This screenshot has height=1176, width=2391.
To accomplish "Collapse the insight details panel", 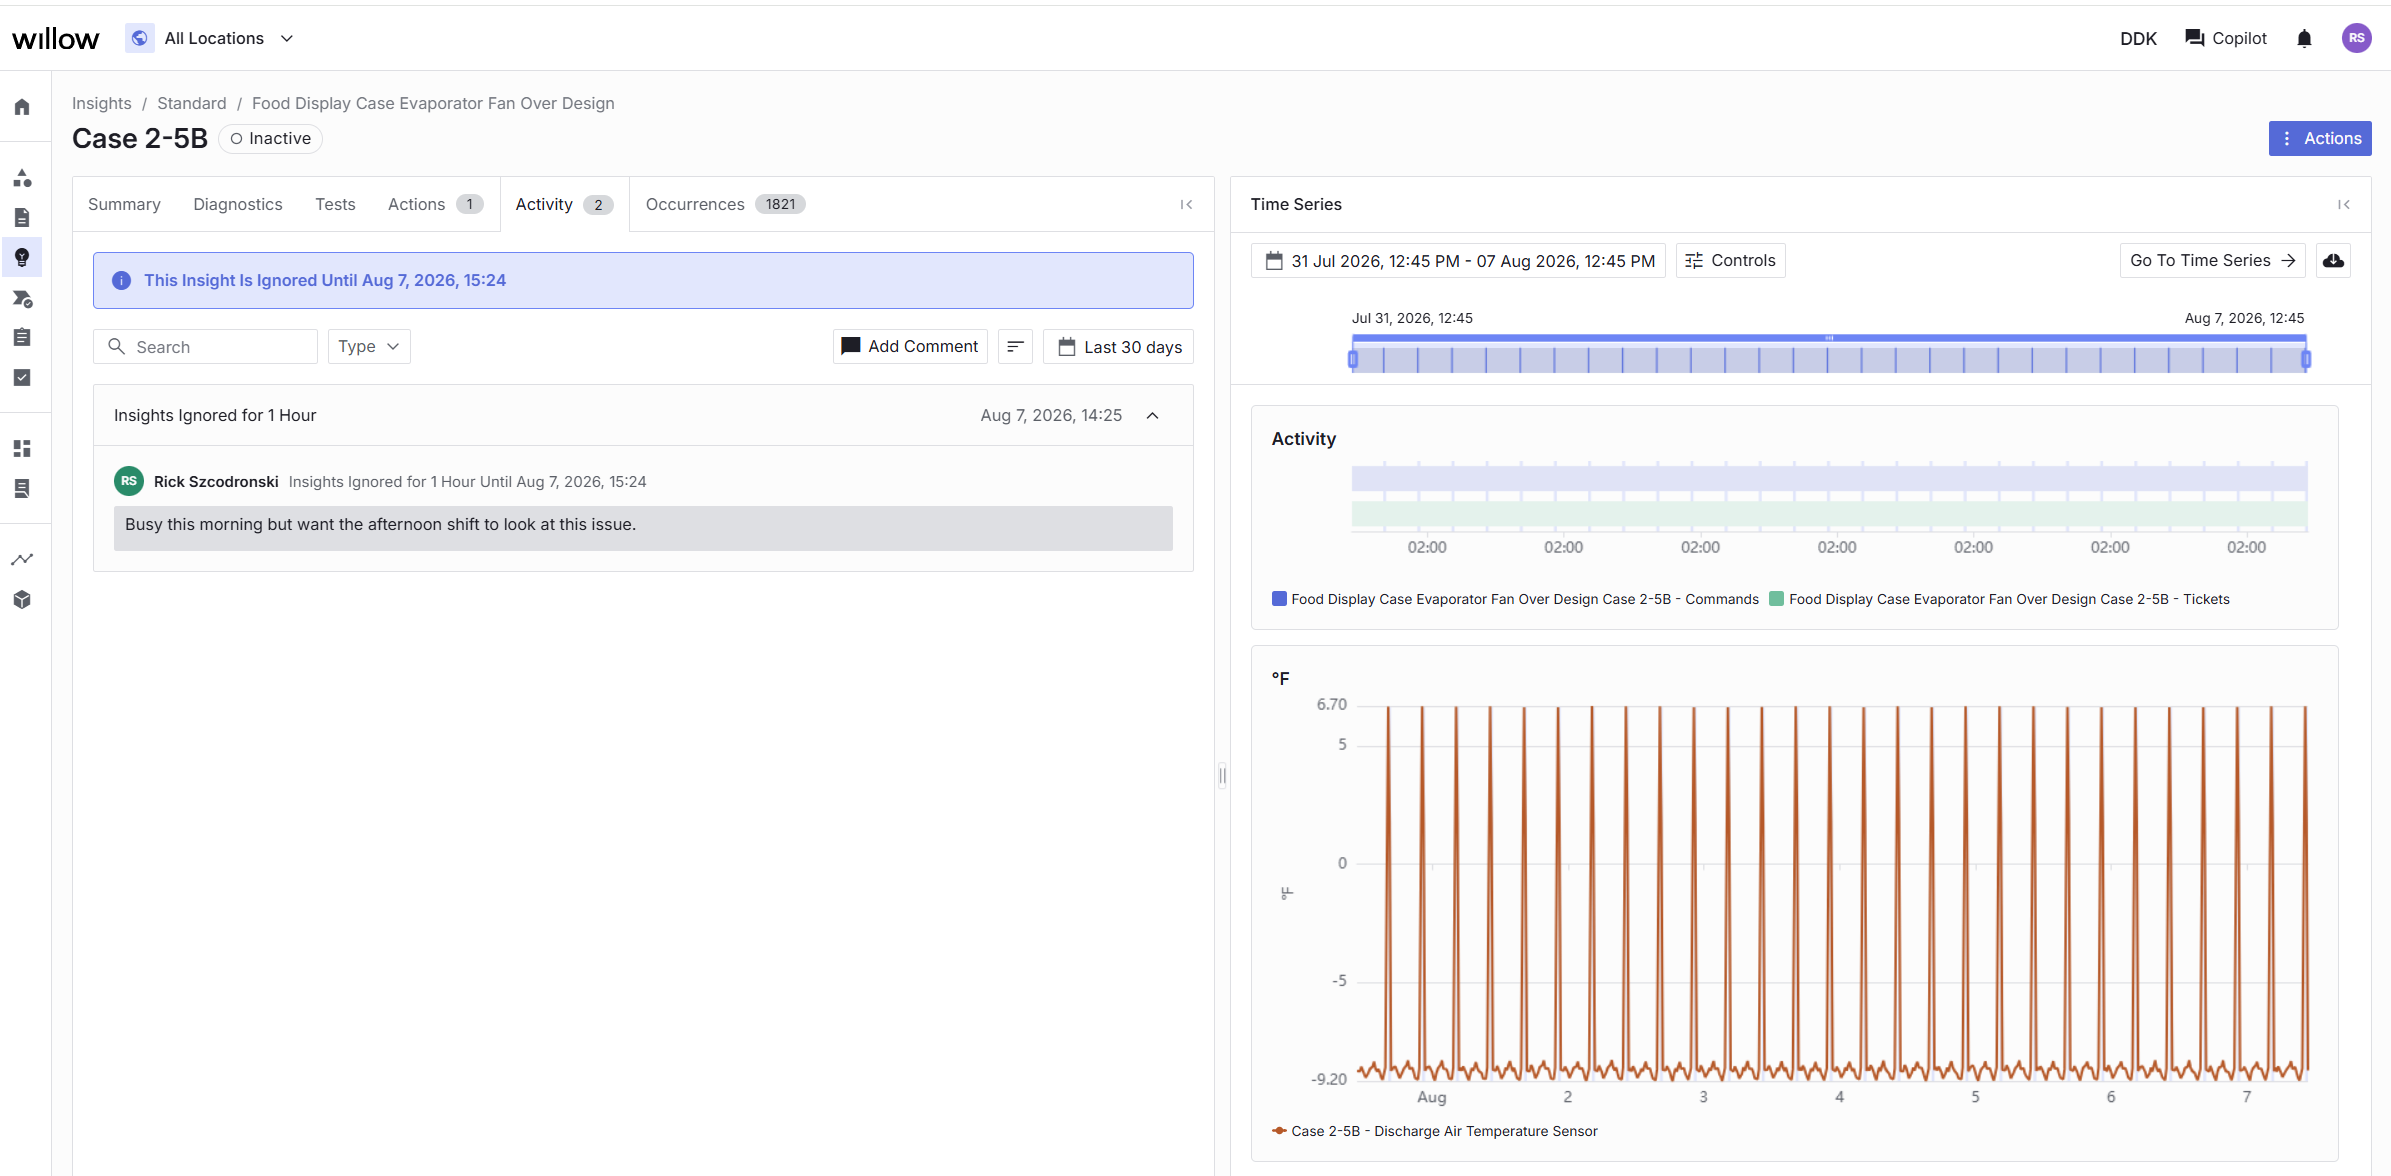I will click(x=1186, y=205).
